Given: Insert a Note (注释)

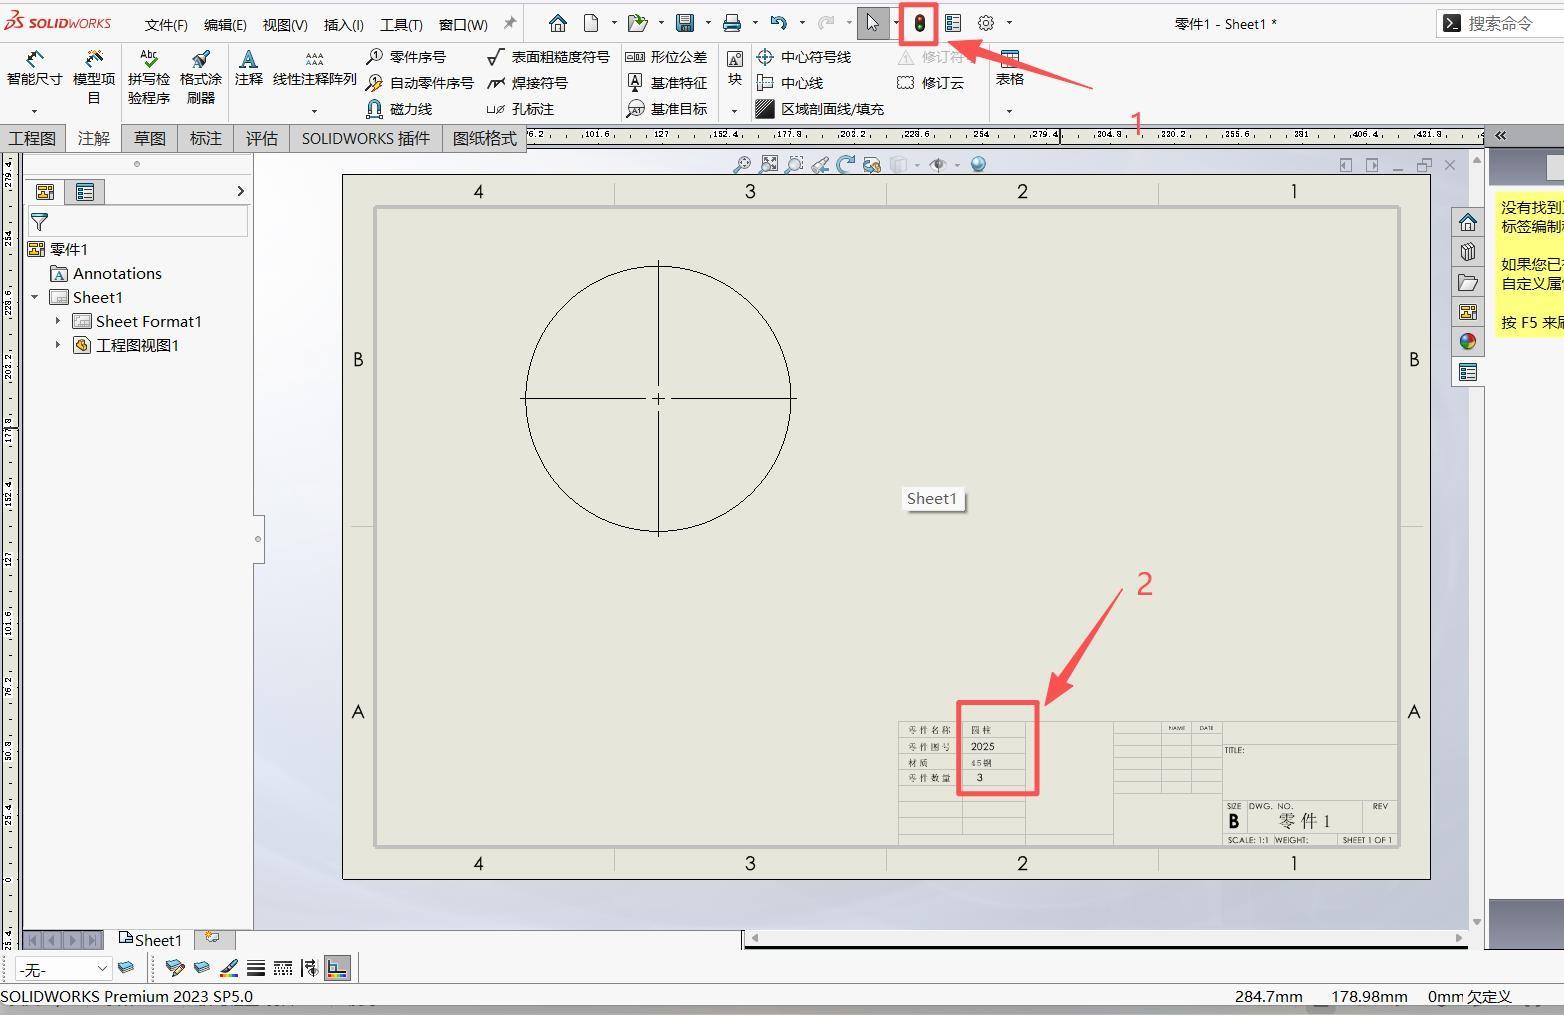Looking at the screenshot, I should [x=248, y=68].
